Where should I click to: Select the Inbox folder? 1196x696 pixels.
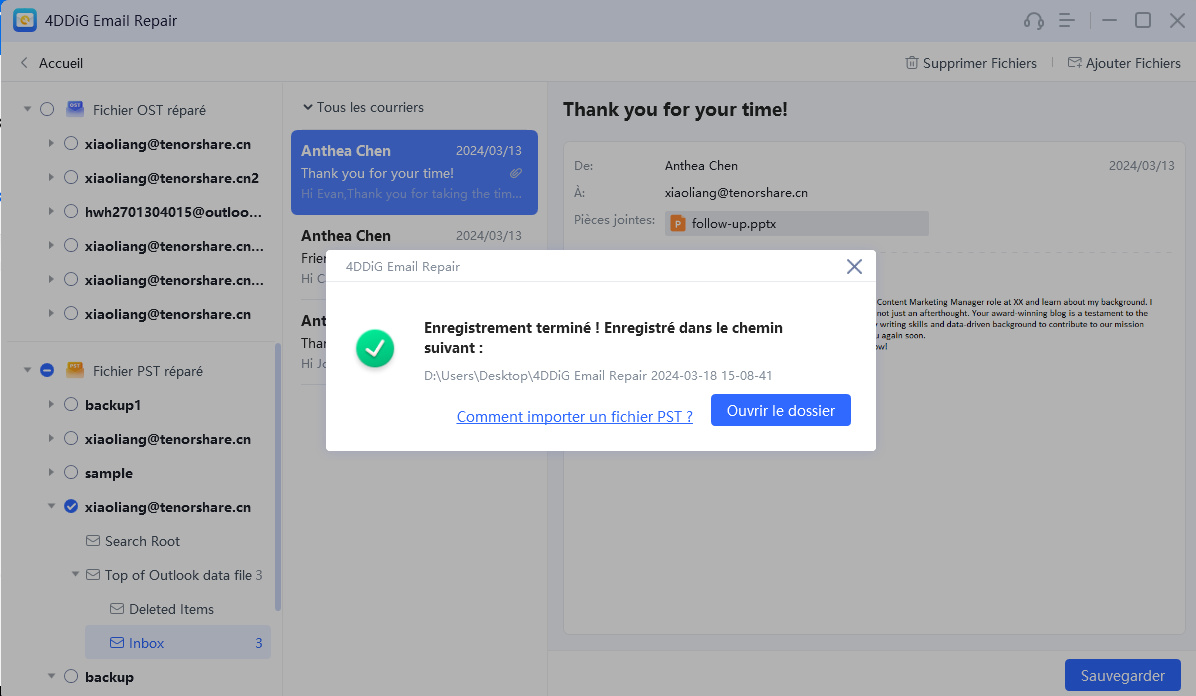178,643
